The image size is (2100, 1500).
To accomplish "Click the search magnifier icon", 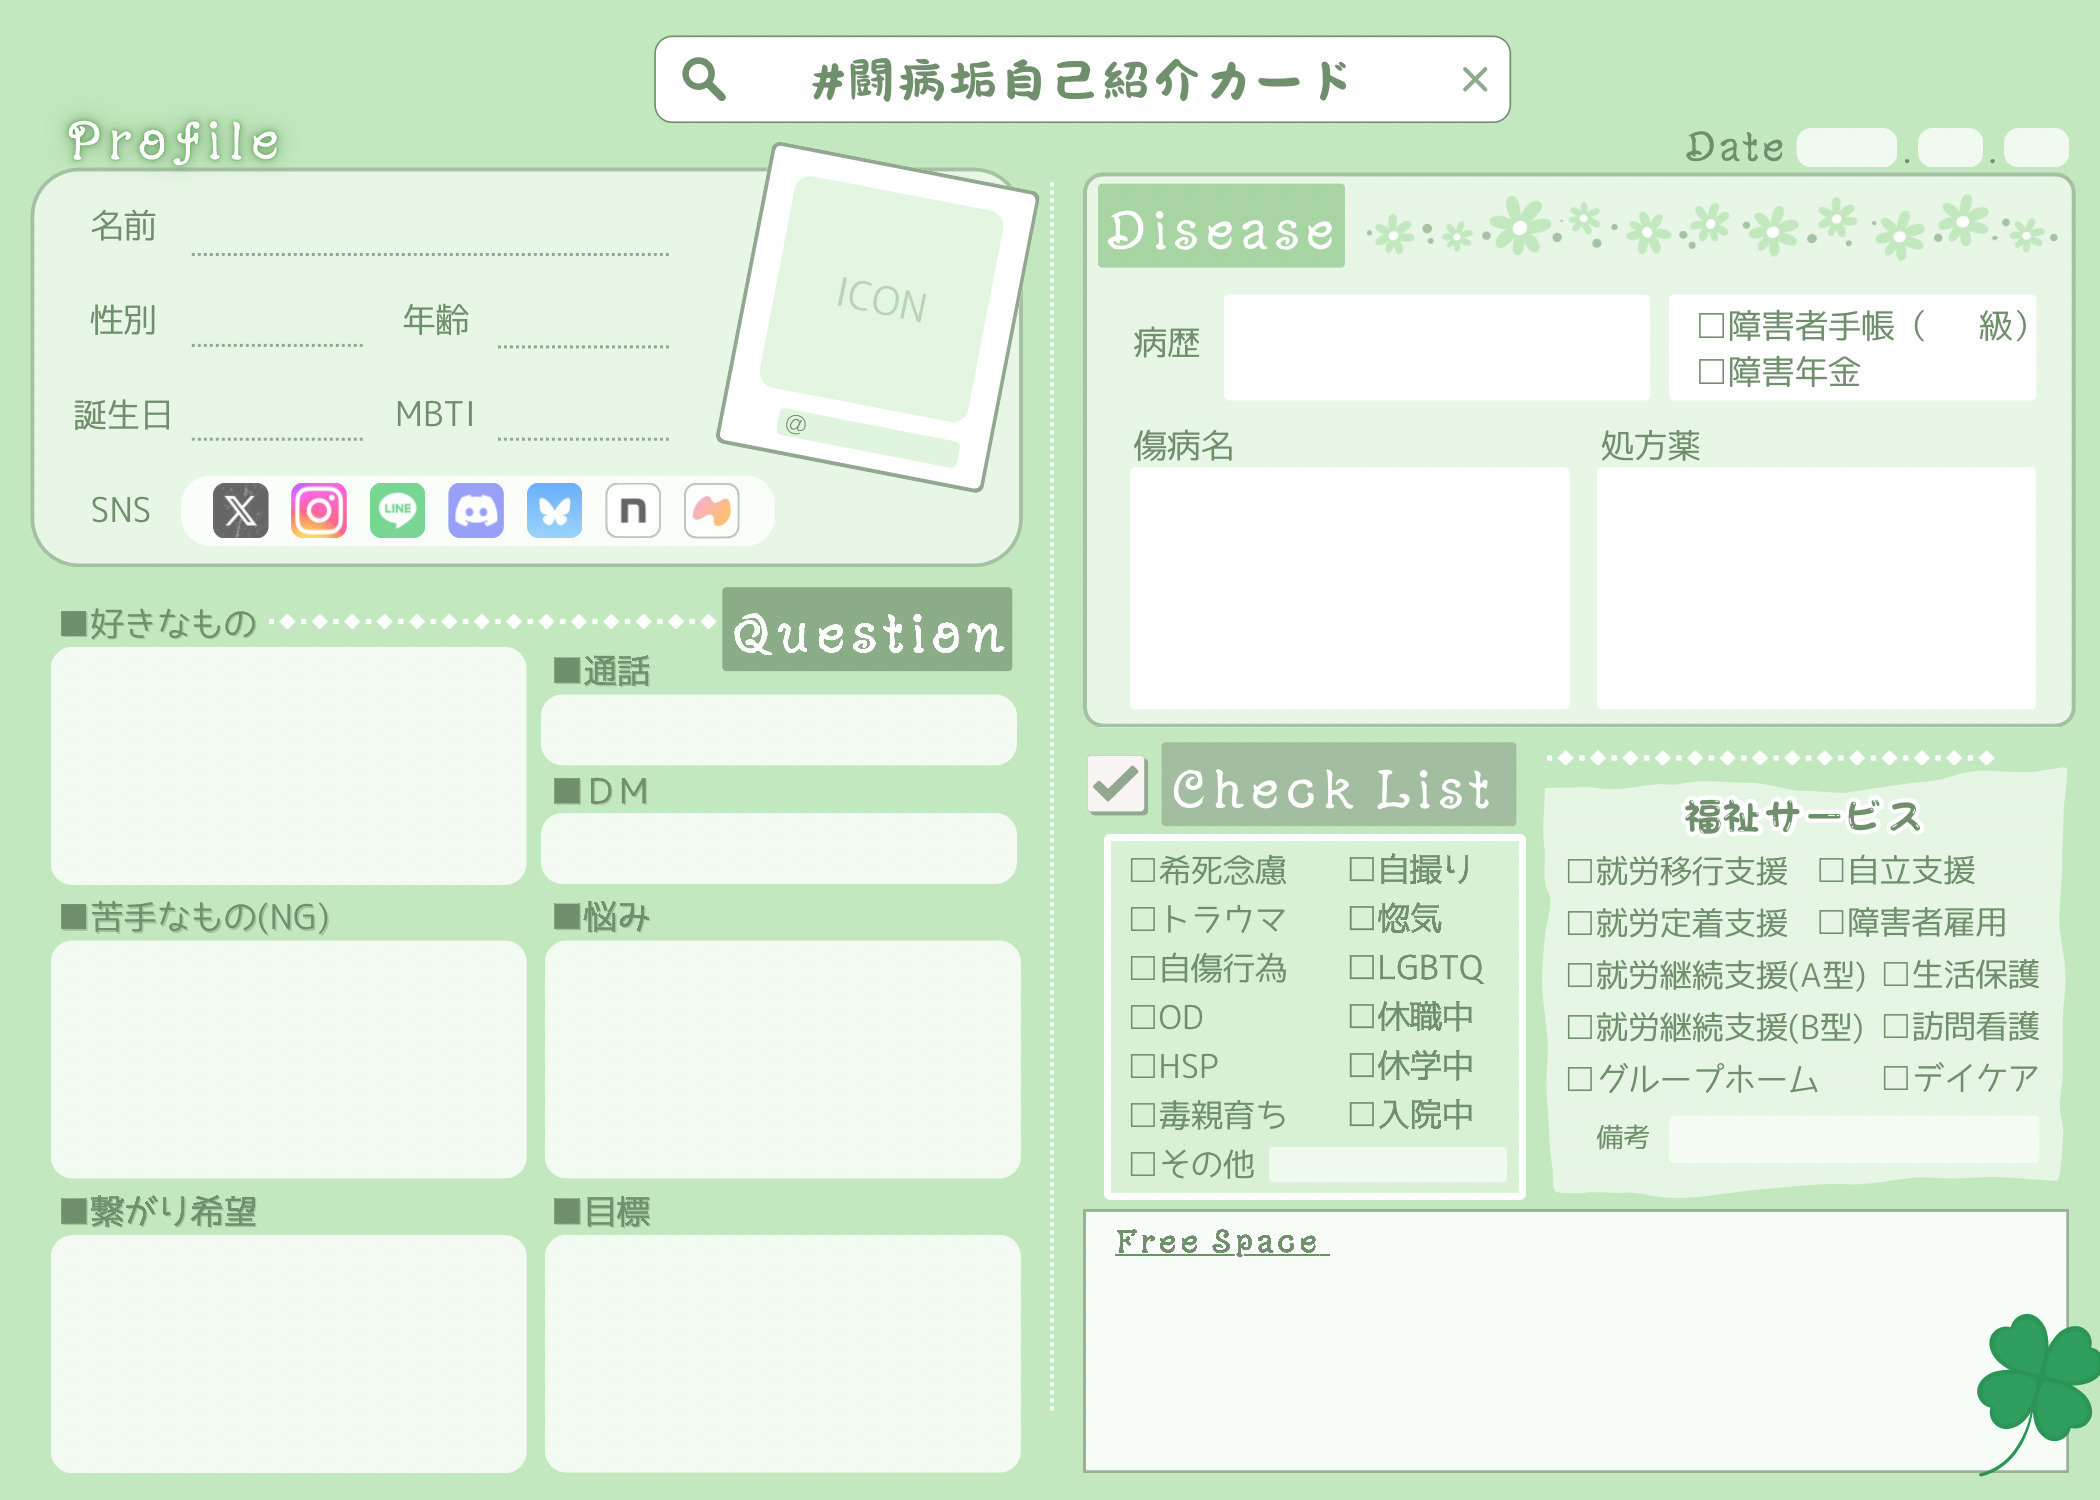I will [703, 78].
